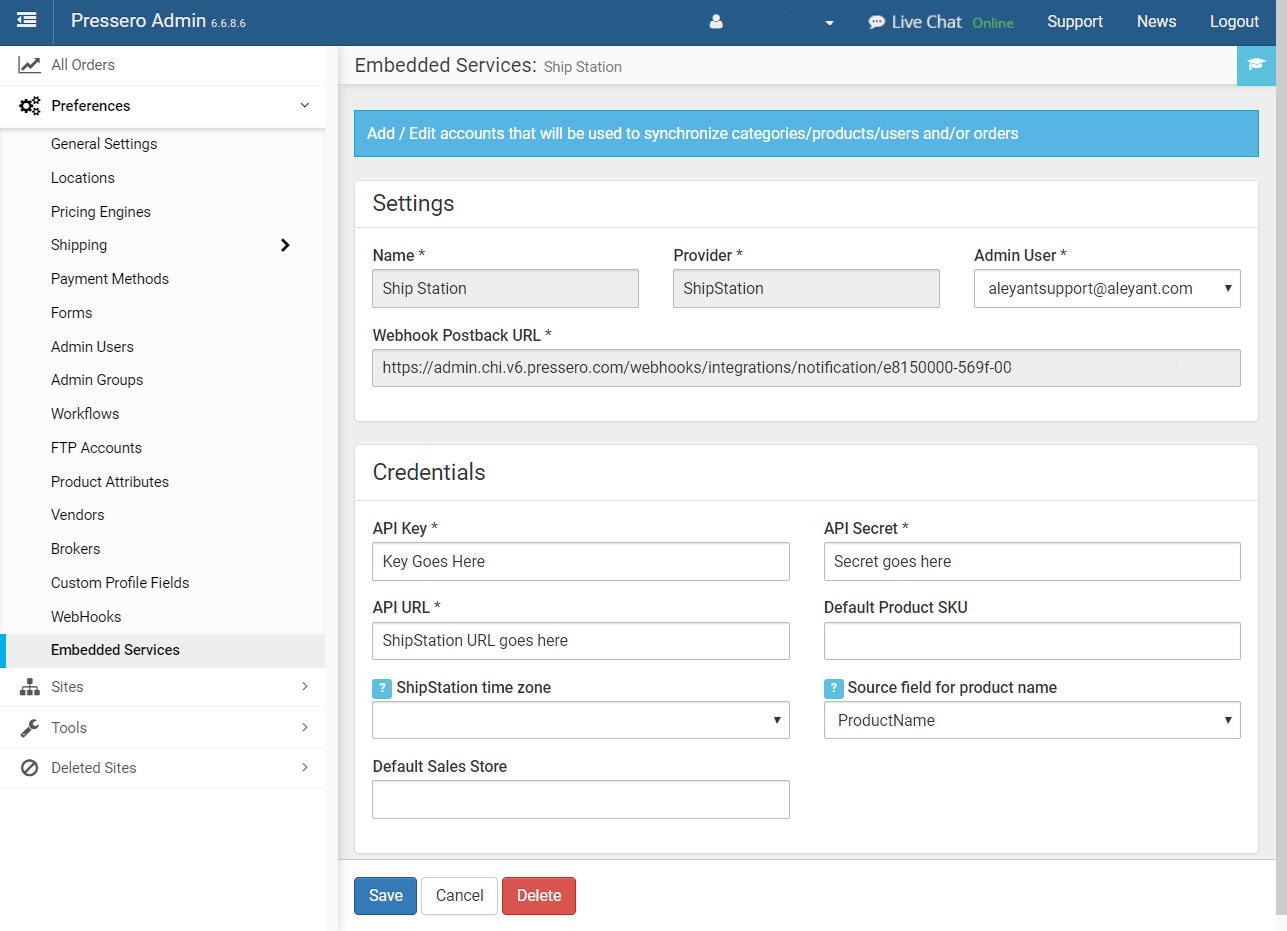The height and width of the screenshot is (931, 1287).
Task: Click the ShipStation time zone help icon
Action: pyautogui.click(x=382, y=688)
